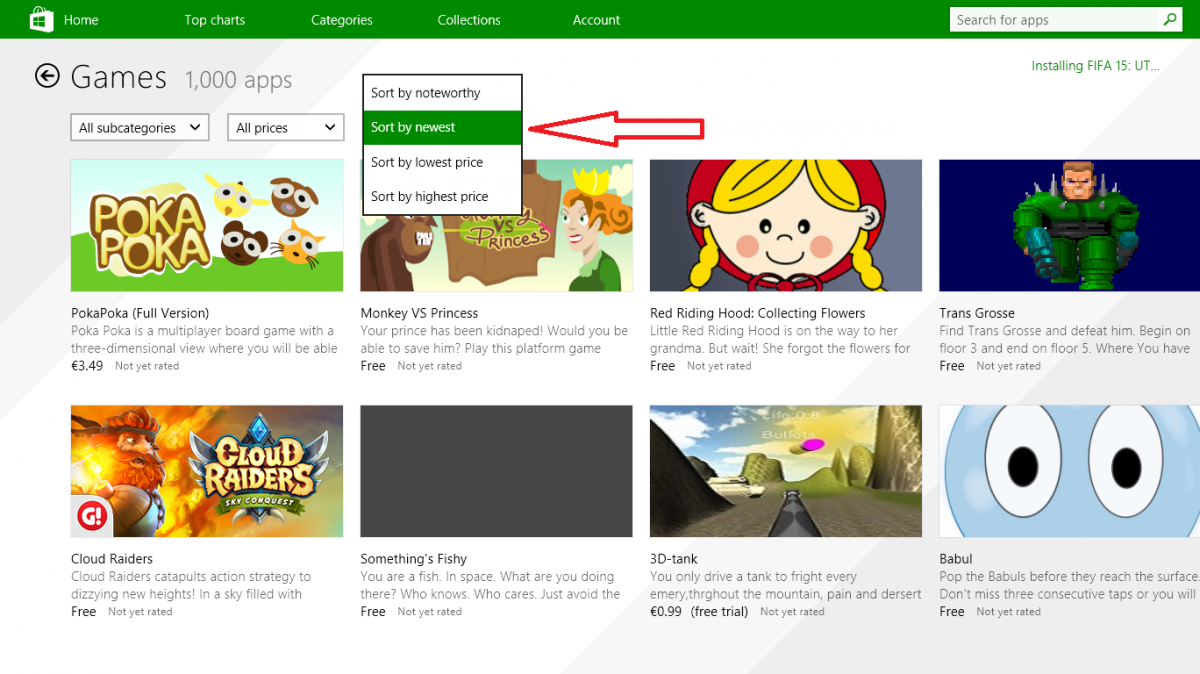The height and width of the screenshot is (674, 1200).
Task: Click the Trans Grosse title
Action: [977, 313]
